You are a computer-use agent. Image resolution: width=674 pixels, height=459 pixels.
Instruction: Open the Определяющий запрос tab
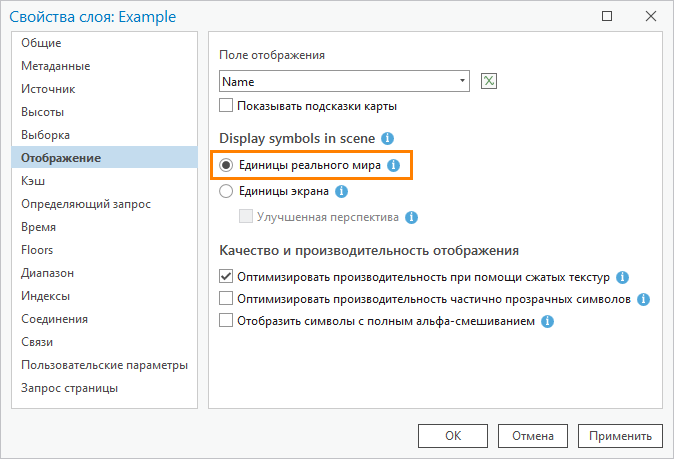86,204
